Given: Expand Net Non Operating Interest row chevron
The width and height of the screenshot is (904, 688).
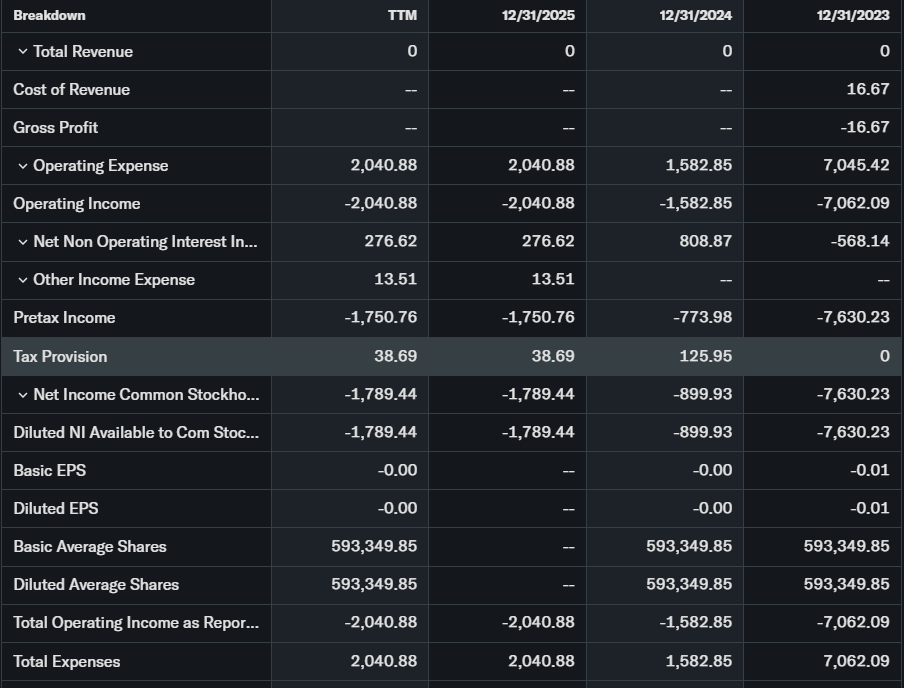Looking at the screenshot, I should (22, 242).
